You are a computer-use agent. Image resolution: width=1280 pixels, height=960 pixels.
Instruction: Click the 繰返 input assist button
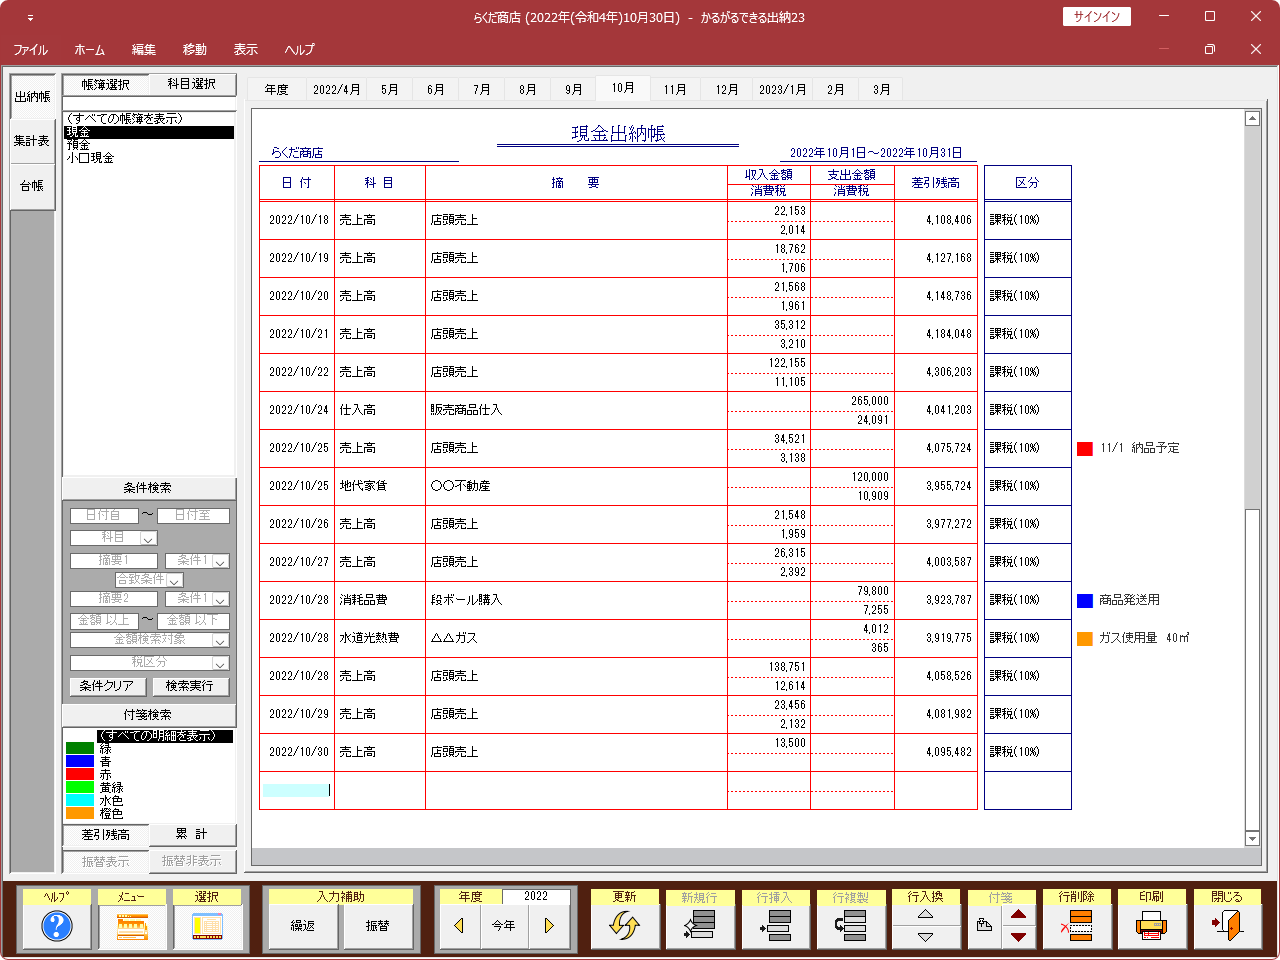(x=303, y=926)
